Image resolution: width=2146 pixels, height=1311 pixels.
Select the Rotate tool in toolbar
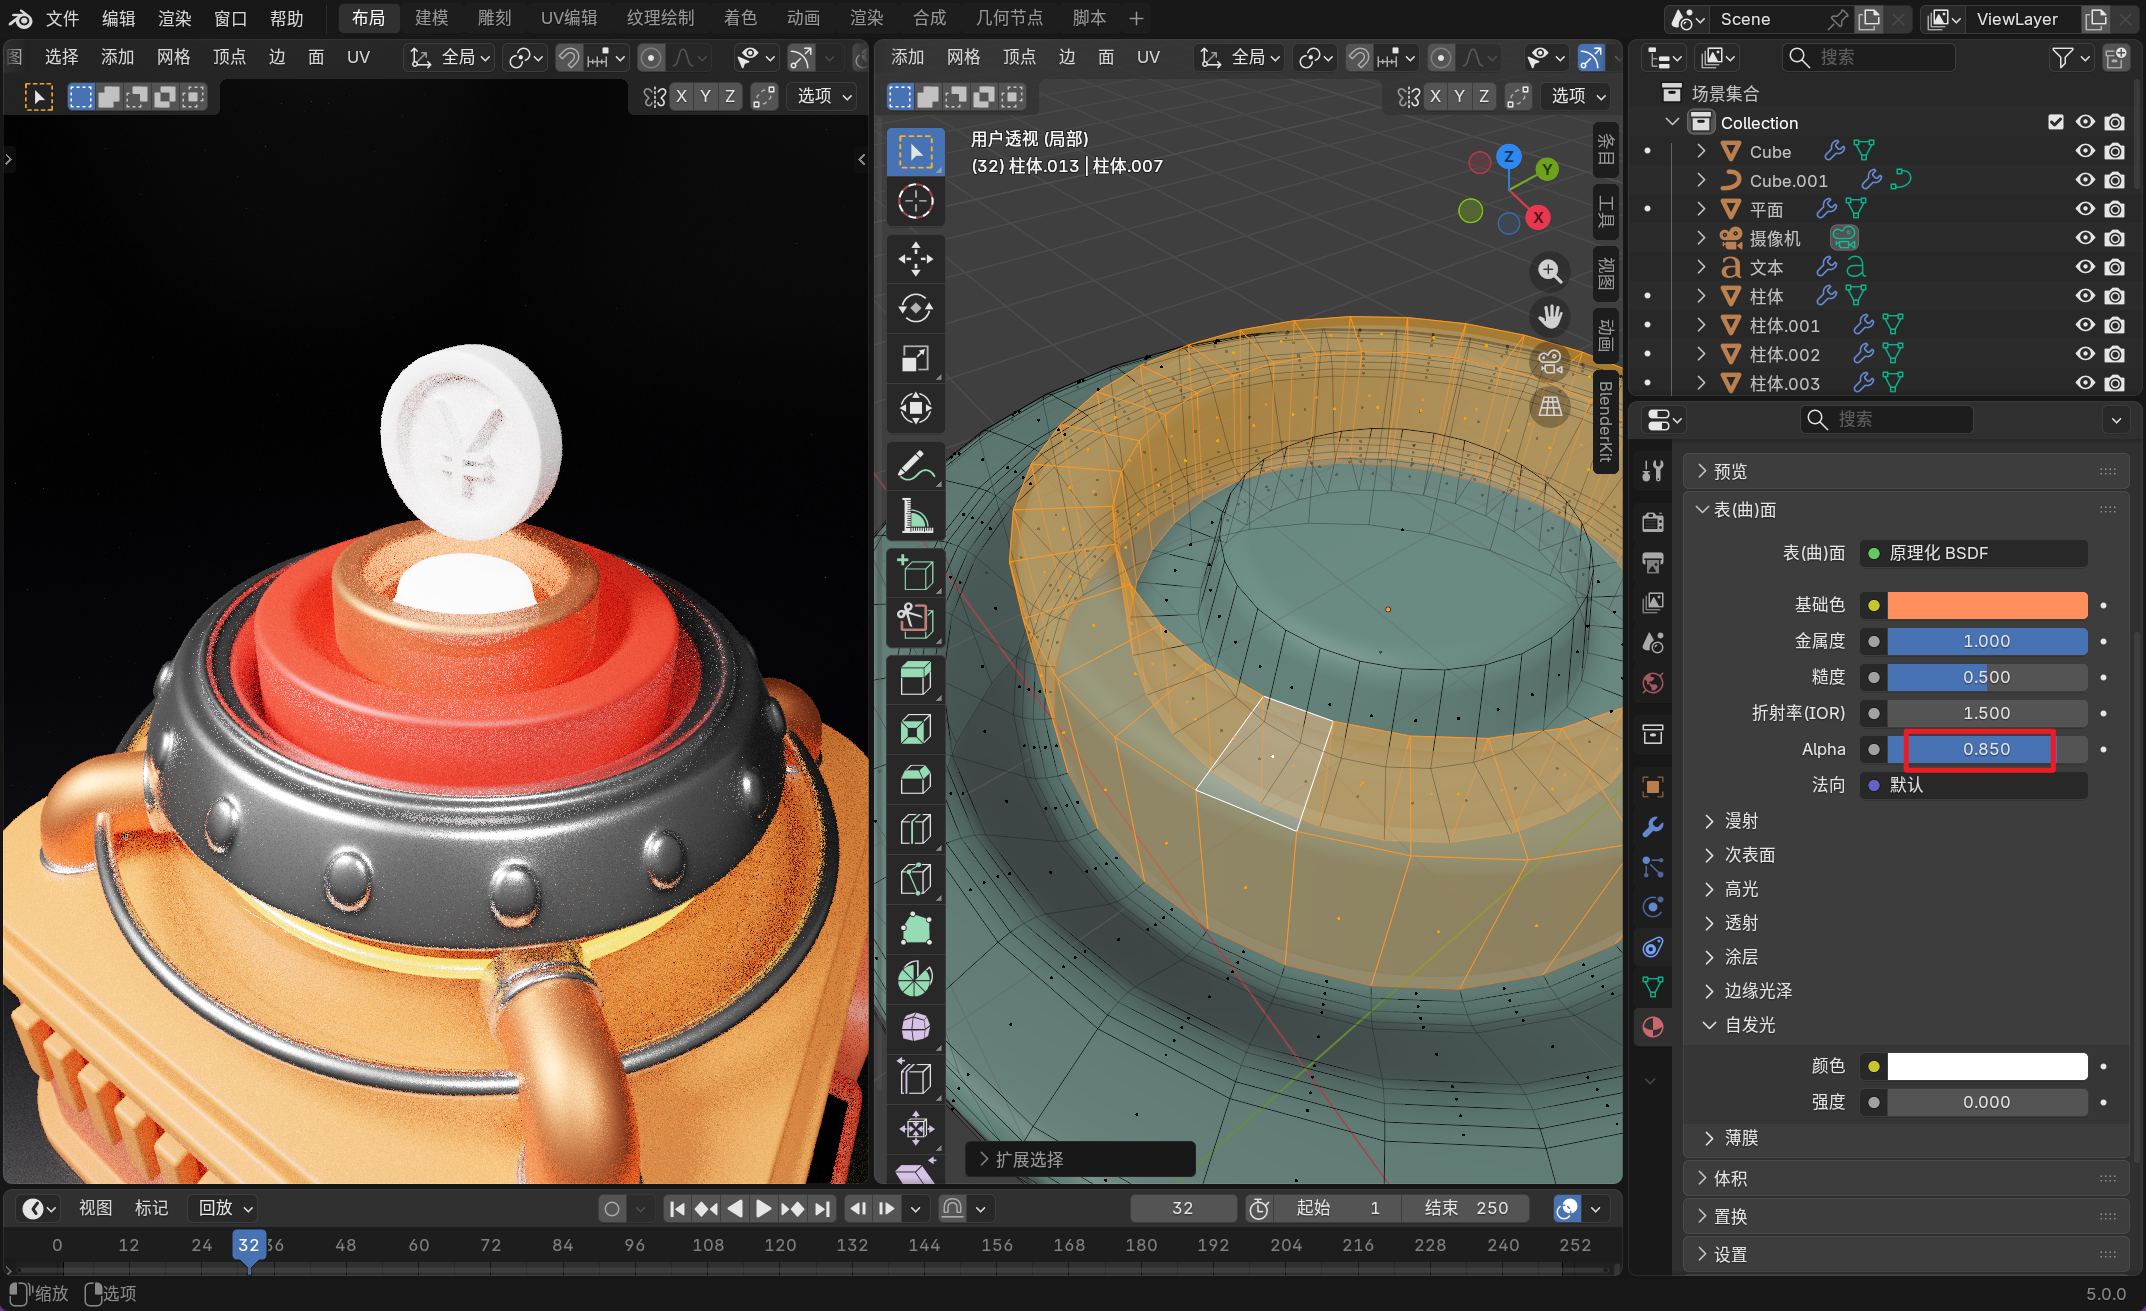click(915, 308)
